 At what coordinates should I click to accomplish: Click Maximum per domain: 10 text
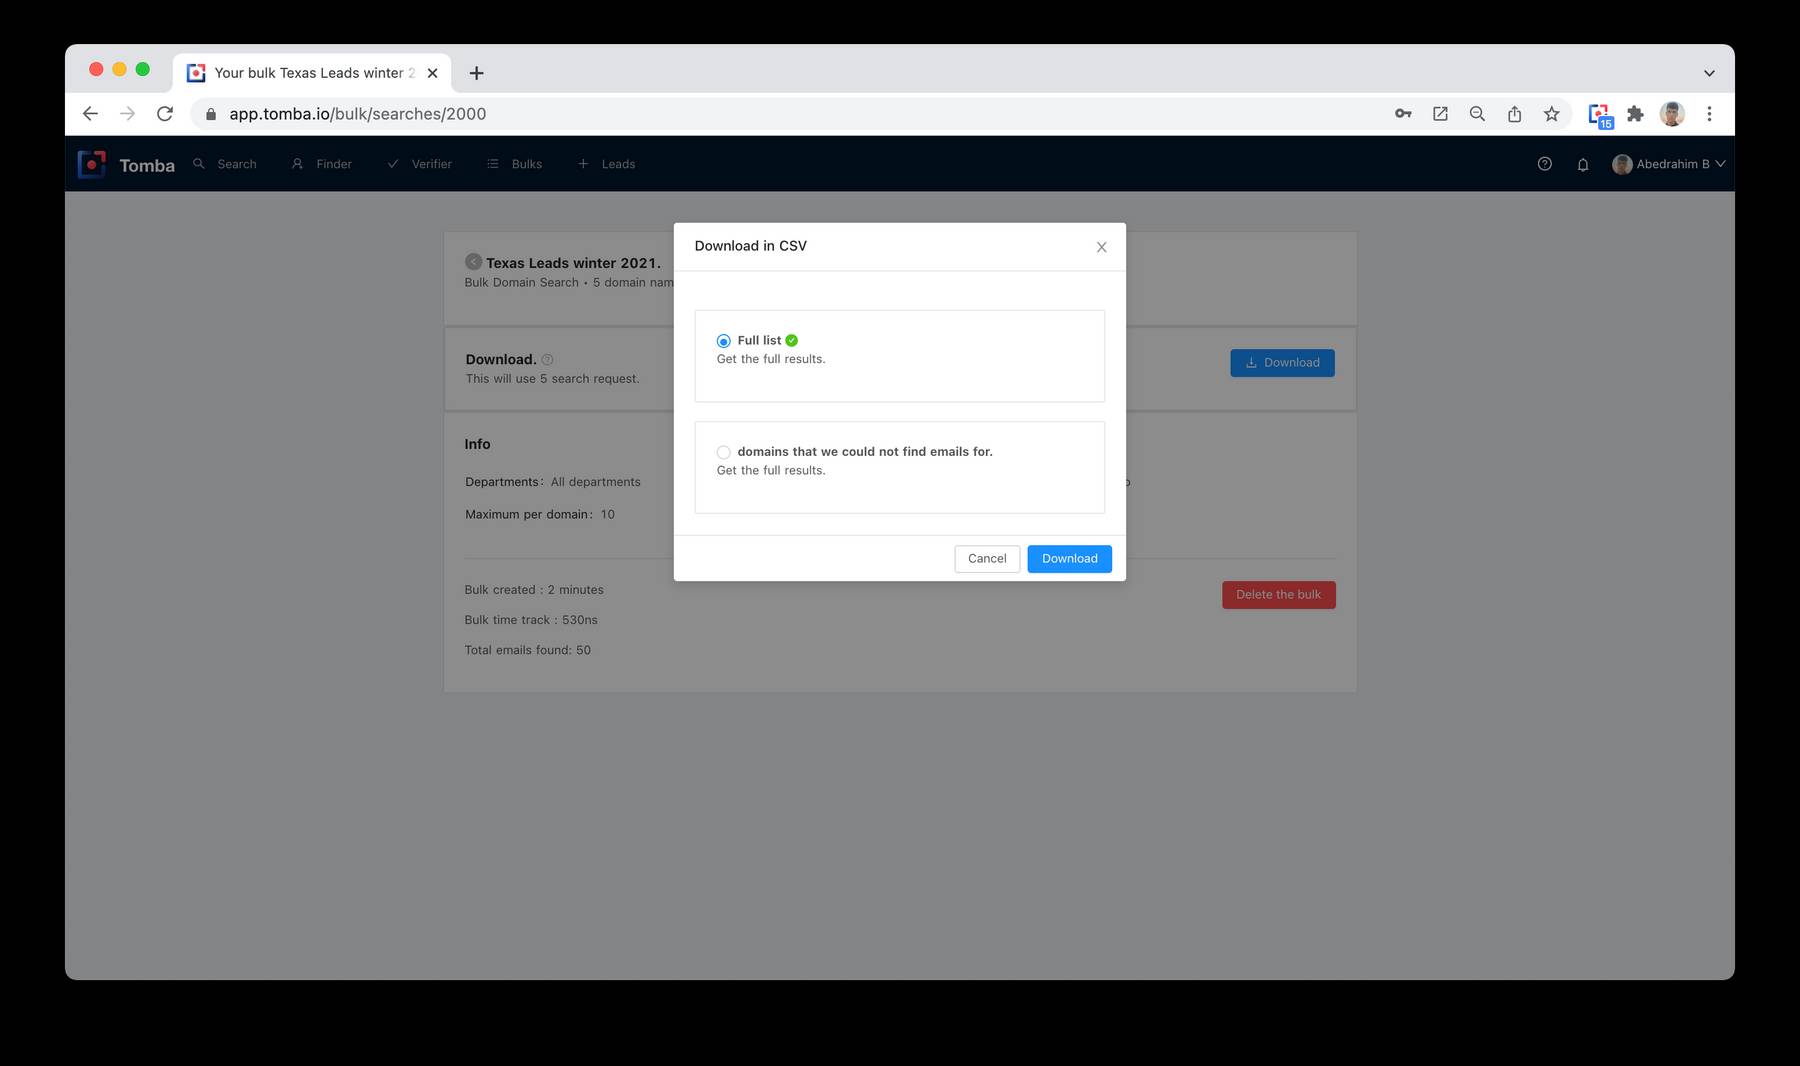click(x=540, y=514)
